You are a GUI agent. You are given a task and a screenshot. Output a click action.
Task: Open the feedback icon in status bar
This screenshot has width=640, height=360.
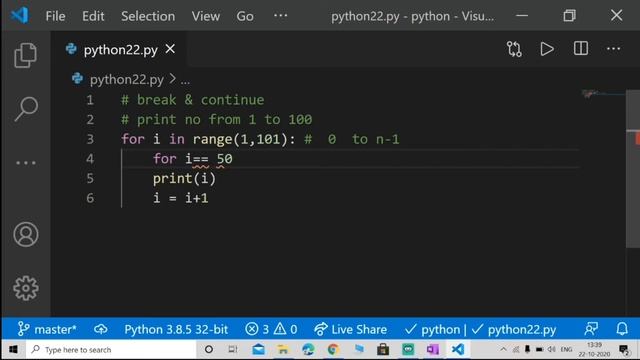click(591, 329)
